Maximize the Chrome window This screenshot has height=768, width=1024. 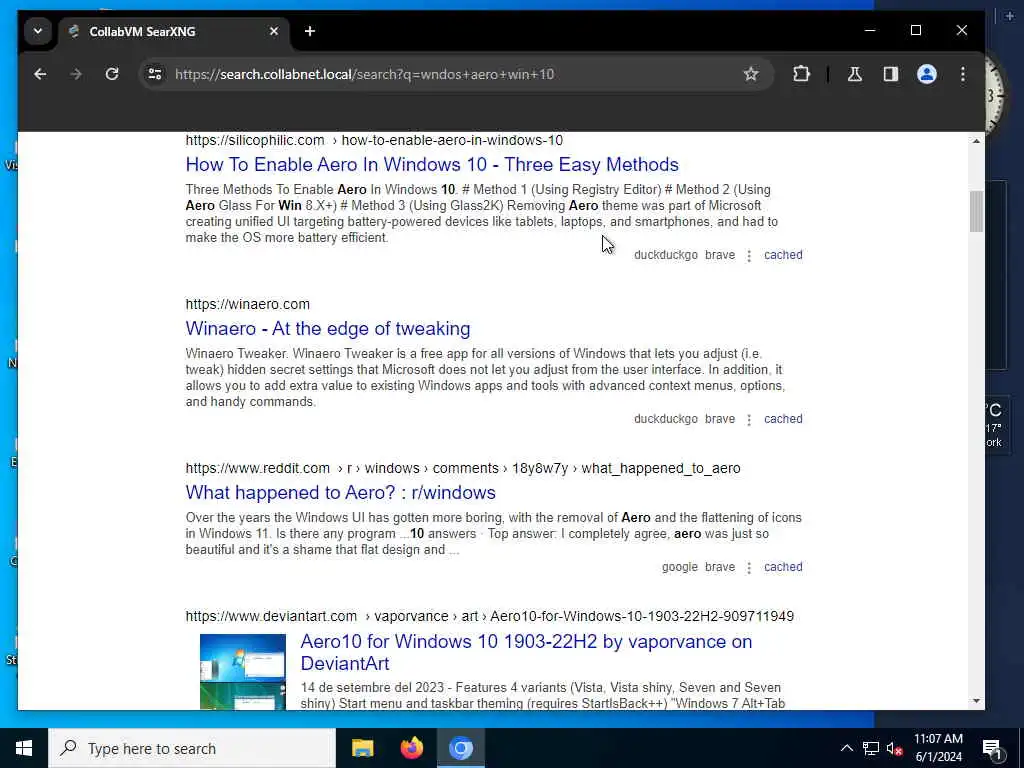pos(916,31)
